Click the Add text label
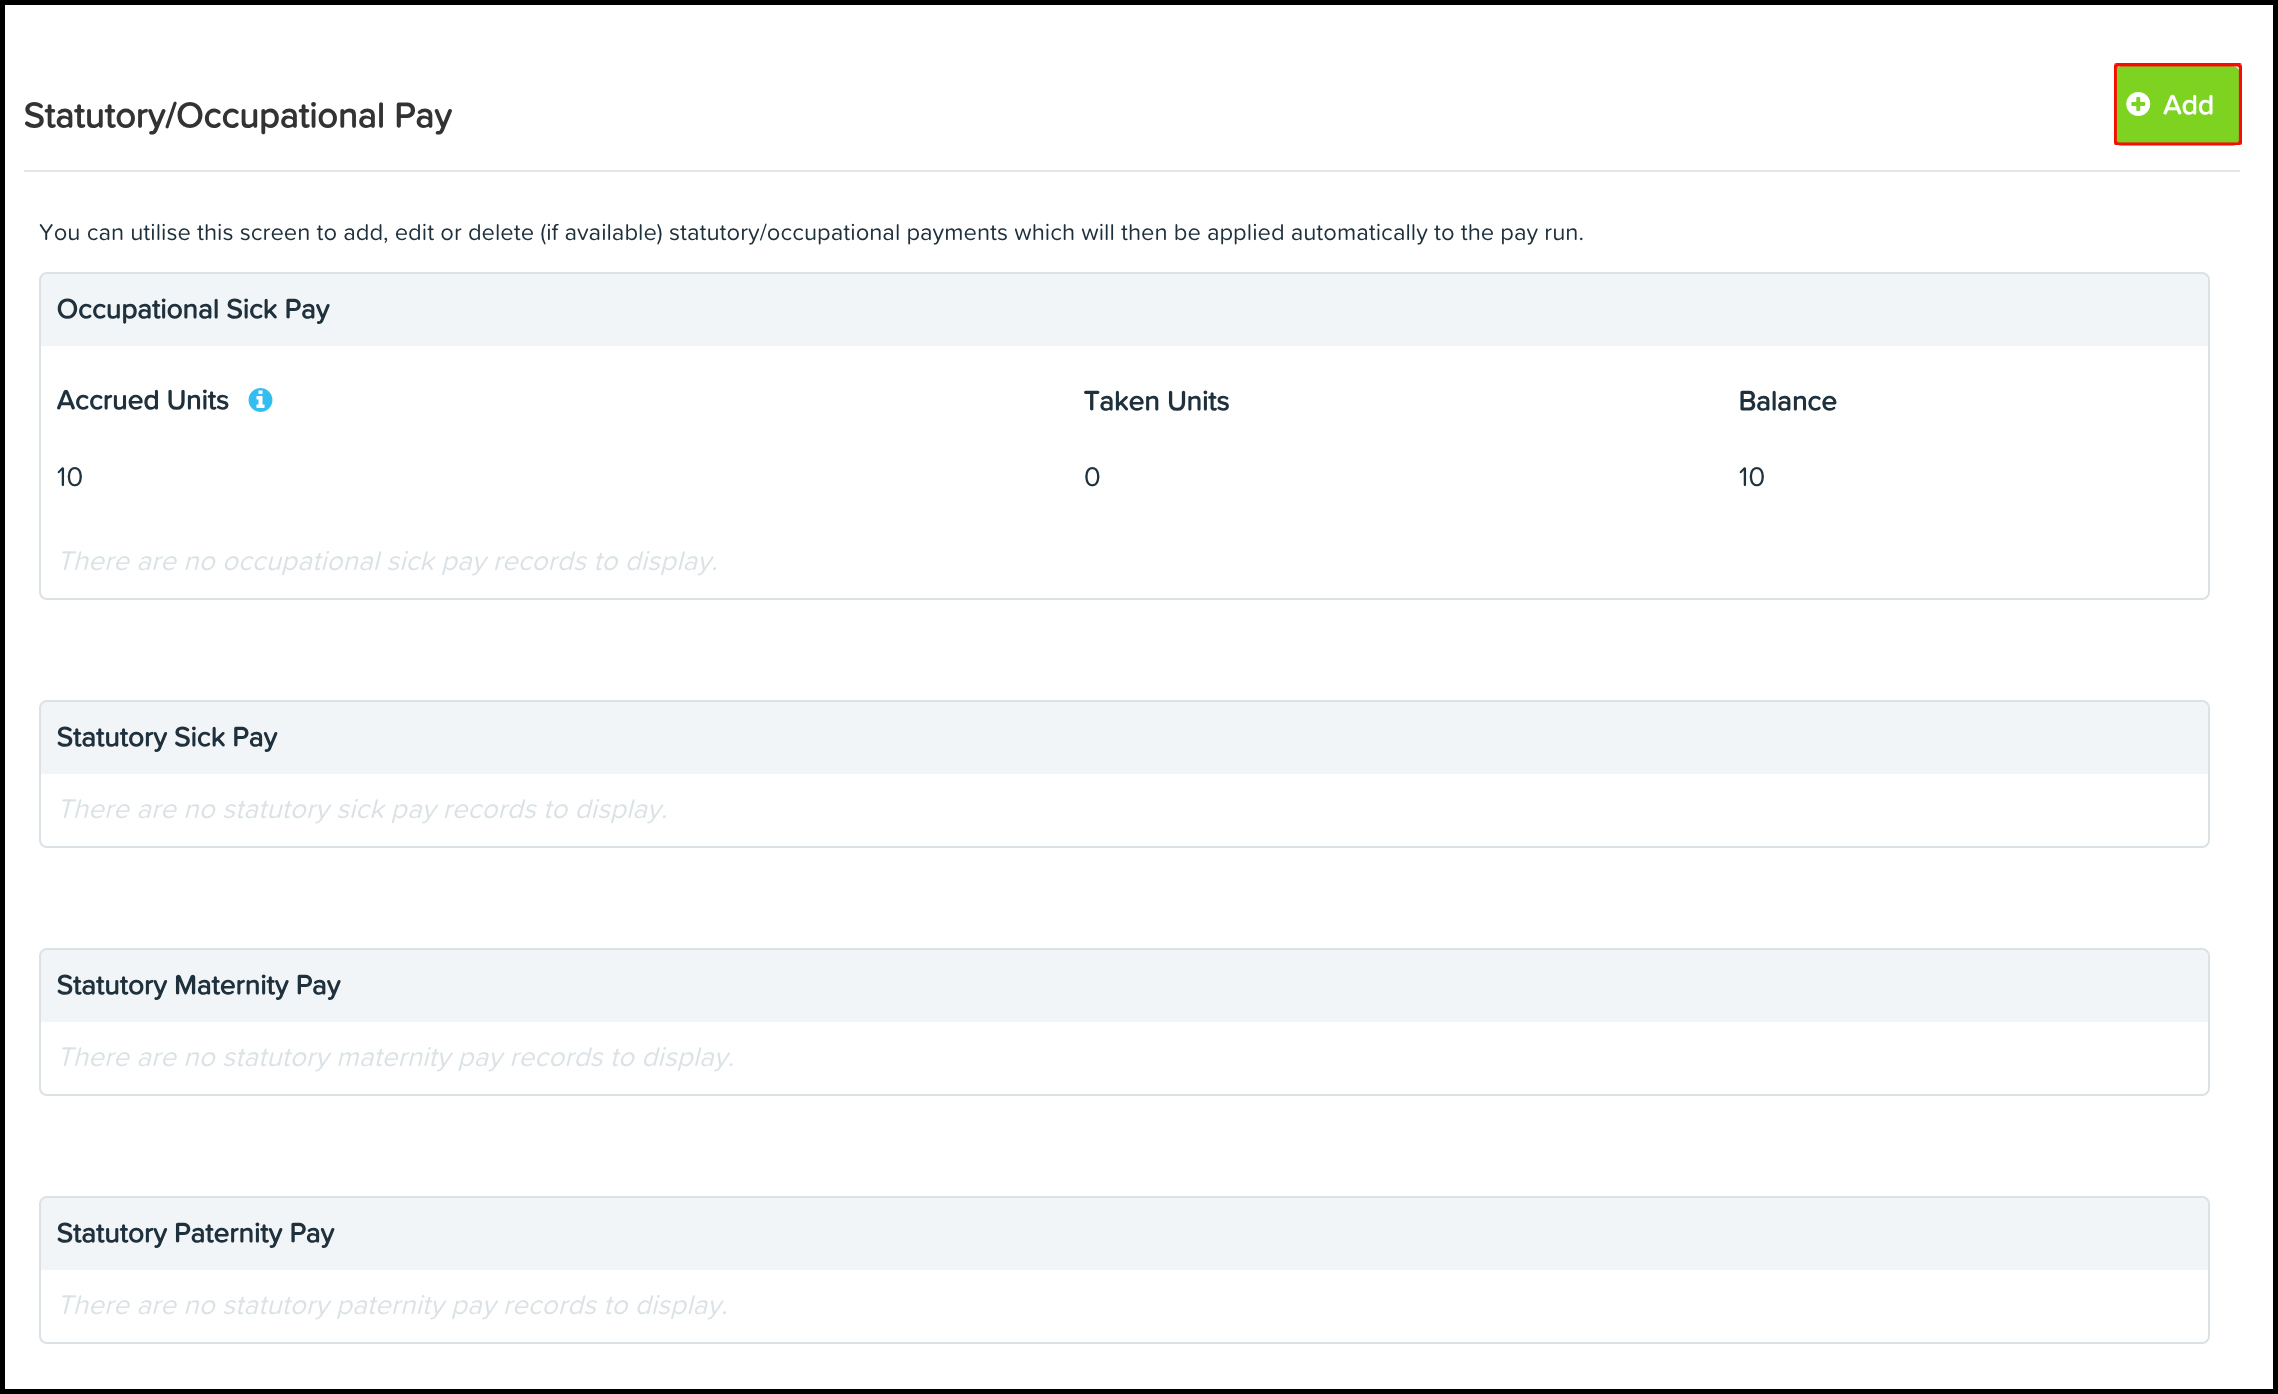Screen dimensions: 2278x1394 tap(2188, 105)
